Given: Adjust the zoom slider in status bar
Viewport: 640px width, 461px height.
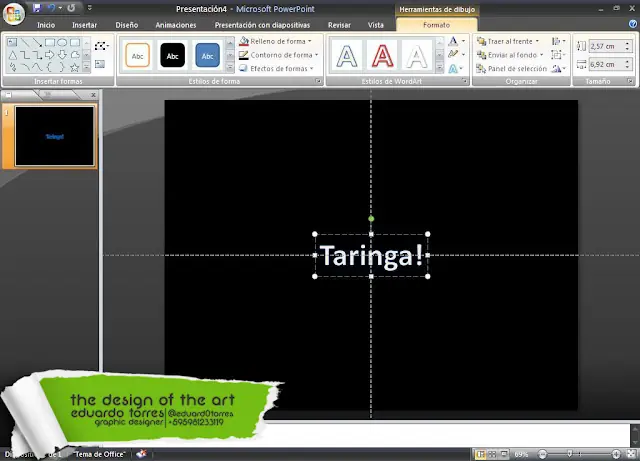Looking at the screenshot, I should click(x=571, y=454).
